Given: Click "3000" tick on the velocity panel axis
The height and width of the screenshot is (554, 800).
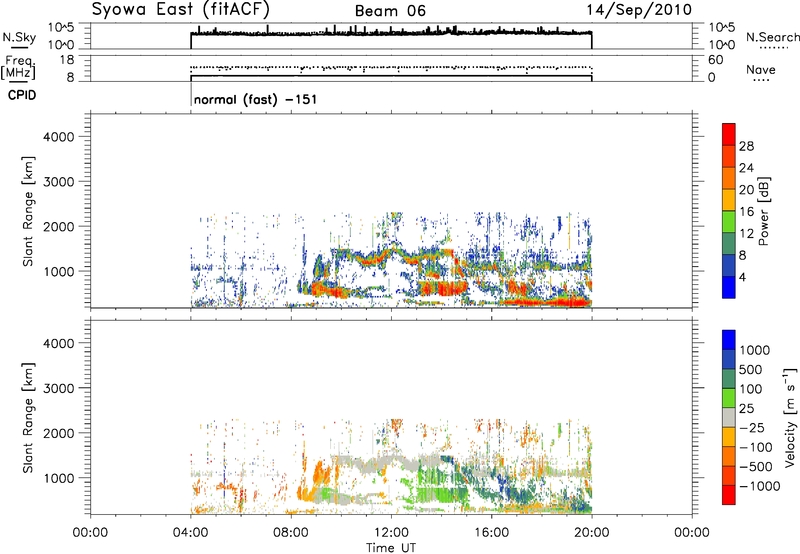Looking at the screenshot, I should [59, 388].
